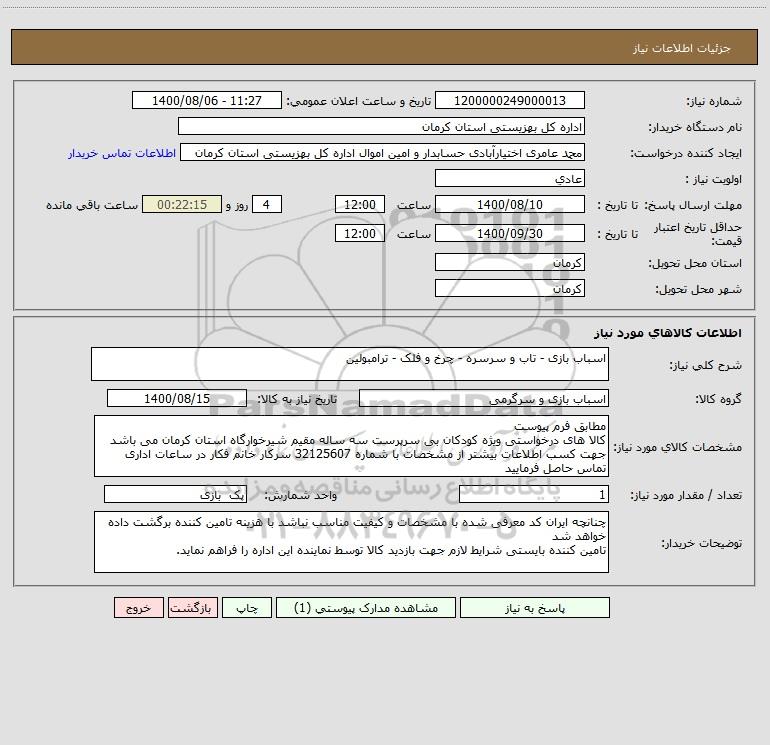Click the شرح کلی نیاز text box
The height and width of the screenshot is (745, 770).
pos(350,364)
